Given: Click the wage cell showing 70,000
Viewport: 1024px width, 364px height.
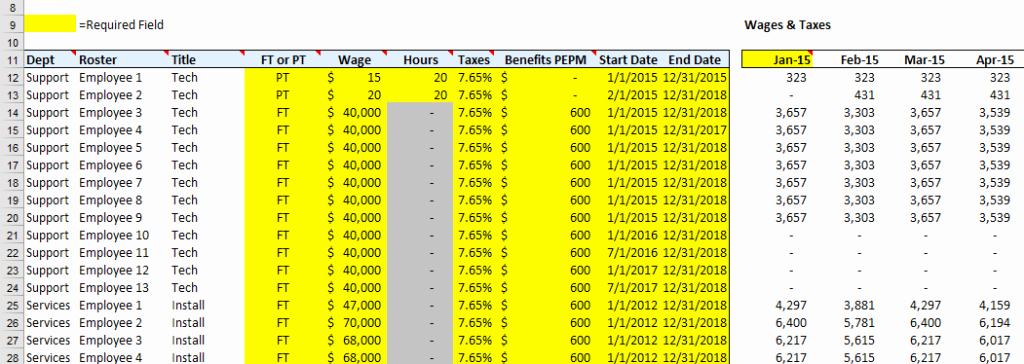Looking at the screenshot, I should tap(354, 323).
